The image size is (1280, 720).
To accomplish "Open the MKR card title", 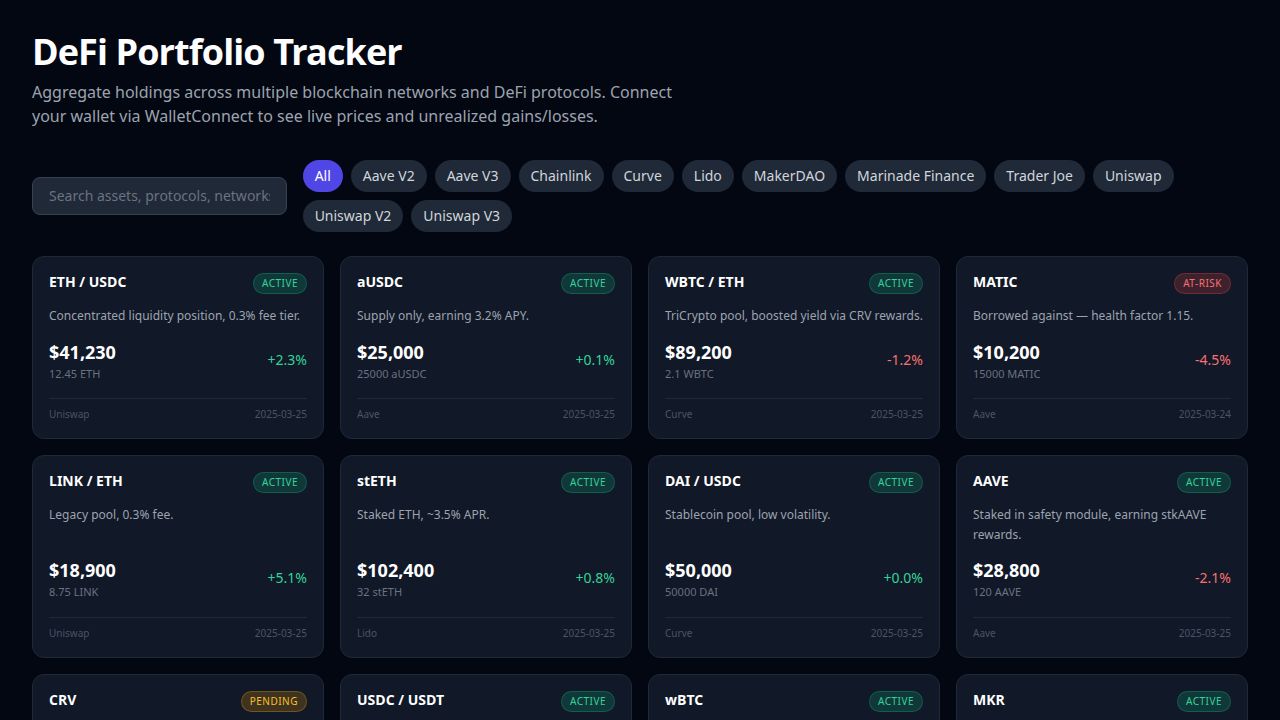I will pos(989,700).
